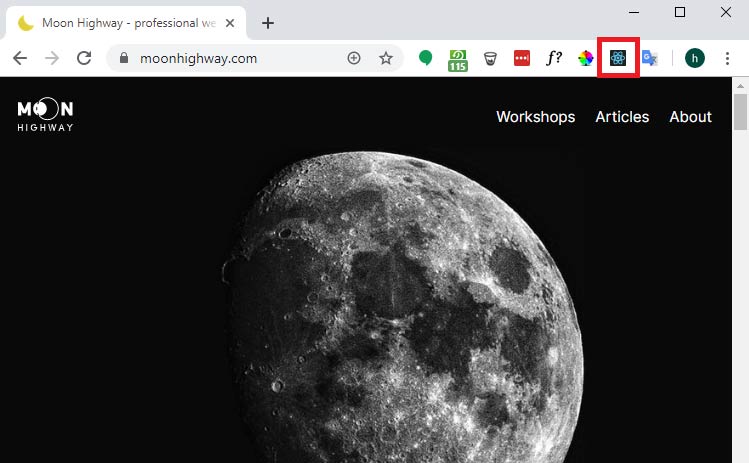Open the bucket-shaped extension icon
This screenshot has width=749, height=463.
[x=490, y=58]
